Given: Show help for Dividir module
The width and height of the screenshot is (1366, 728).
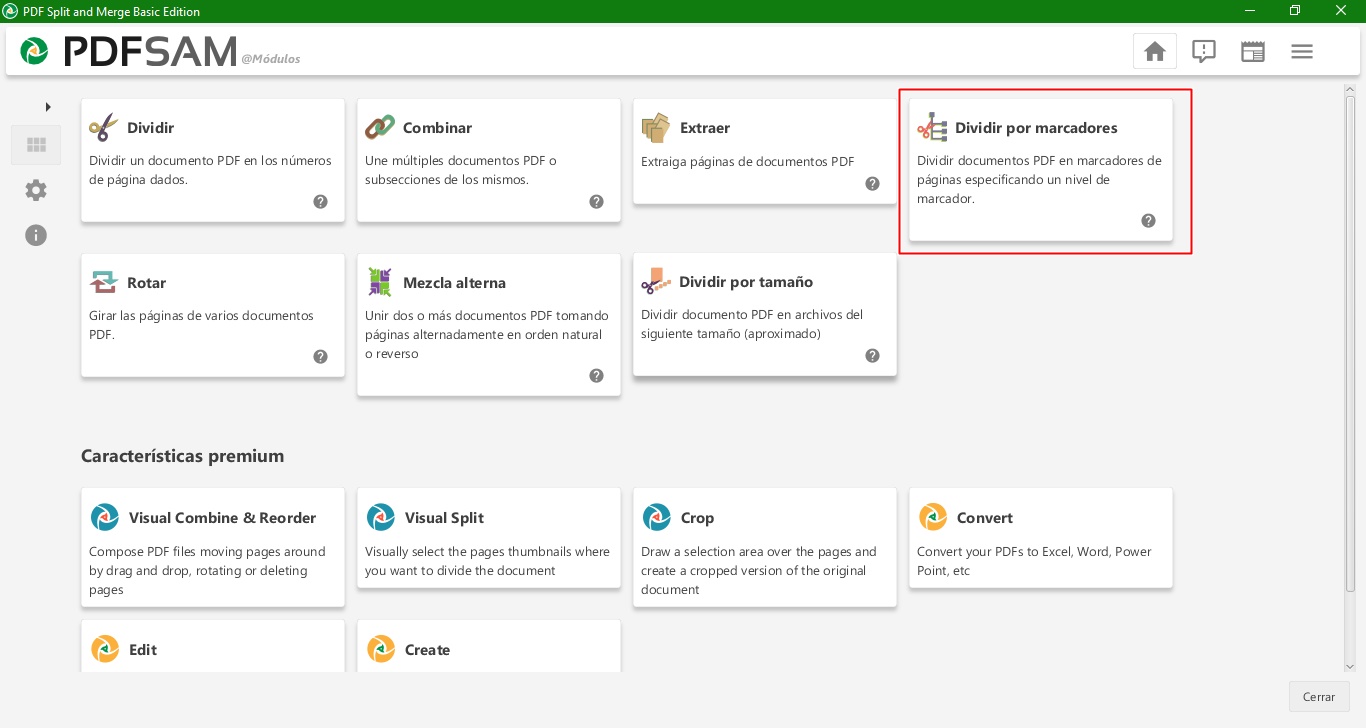Looking at the screenshot, I should click(320, 201).
